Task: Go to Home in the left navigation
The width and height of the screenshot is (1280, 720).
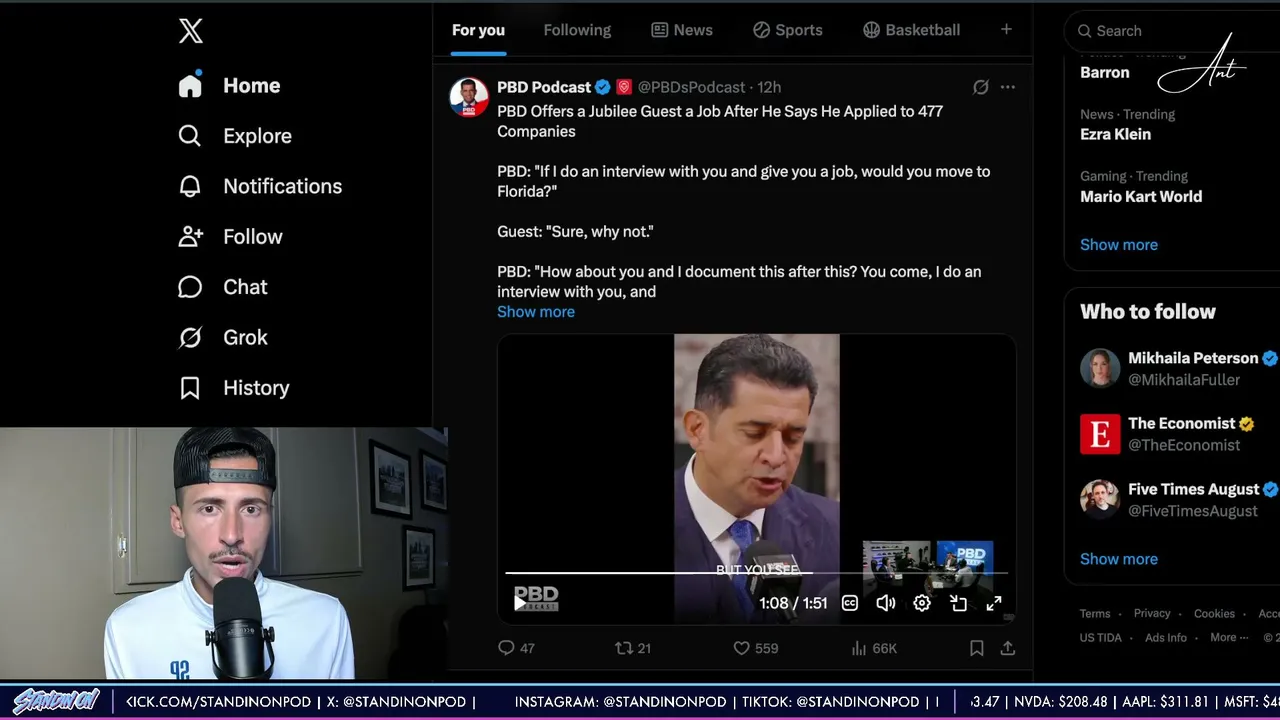Action: click(x=230, y=86)
